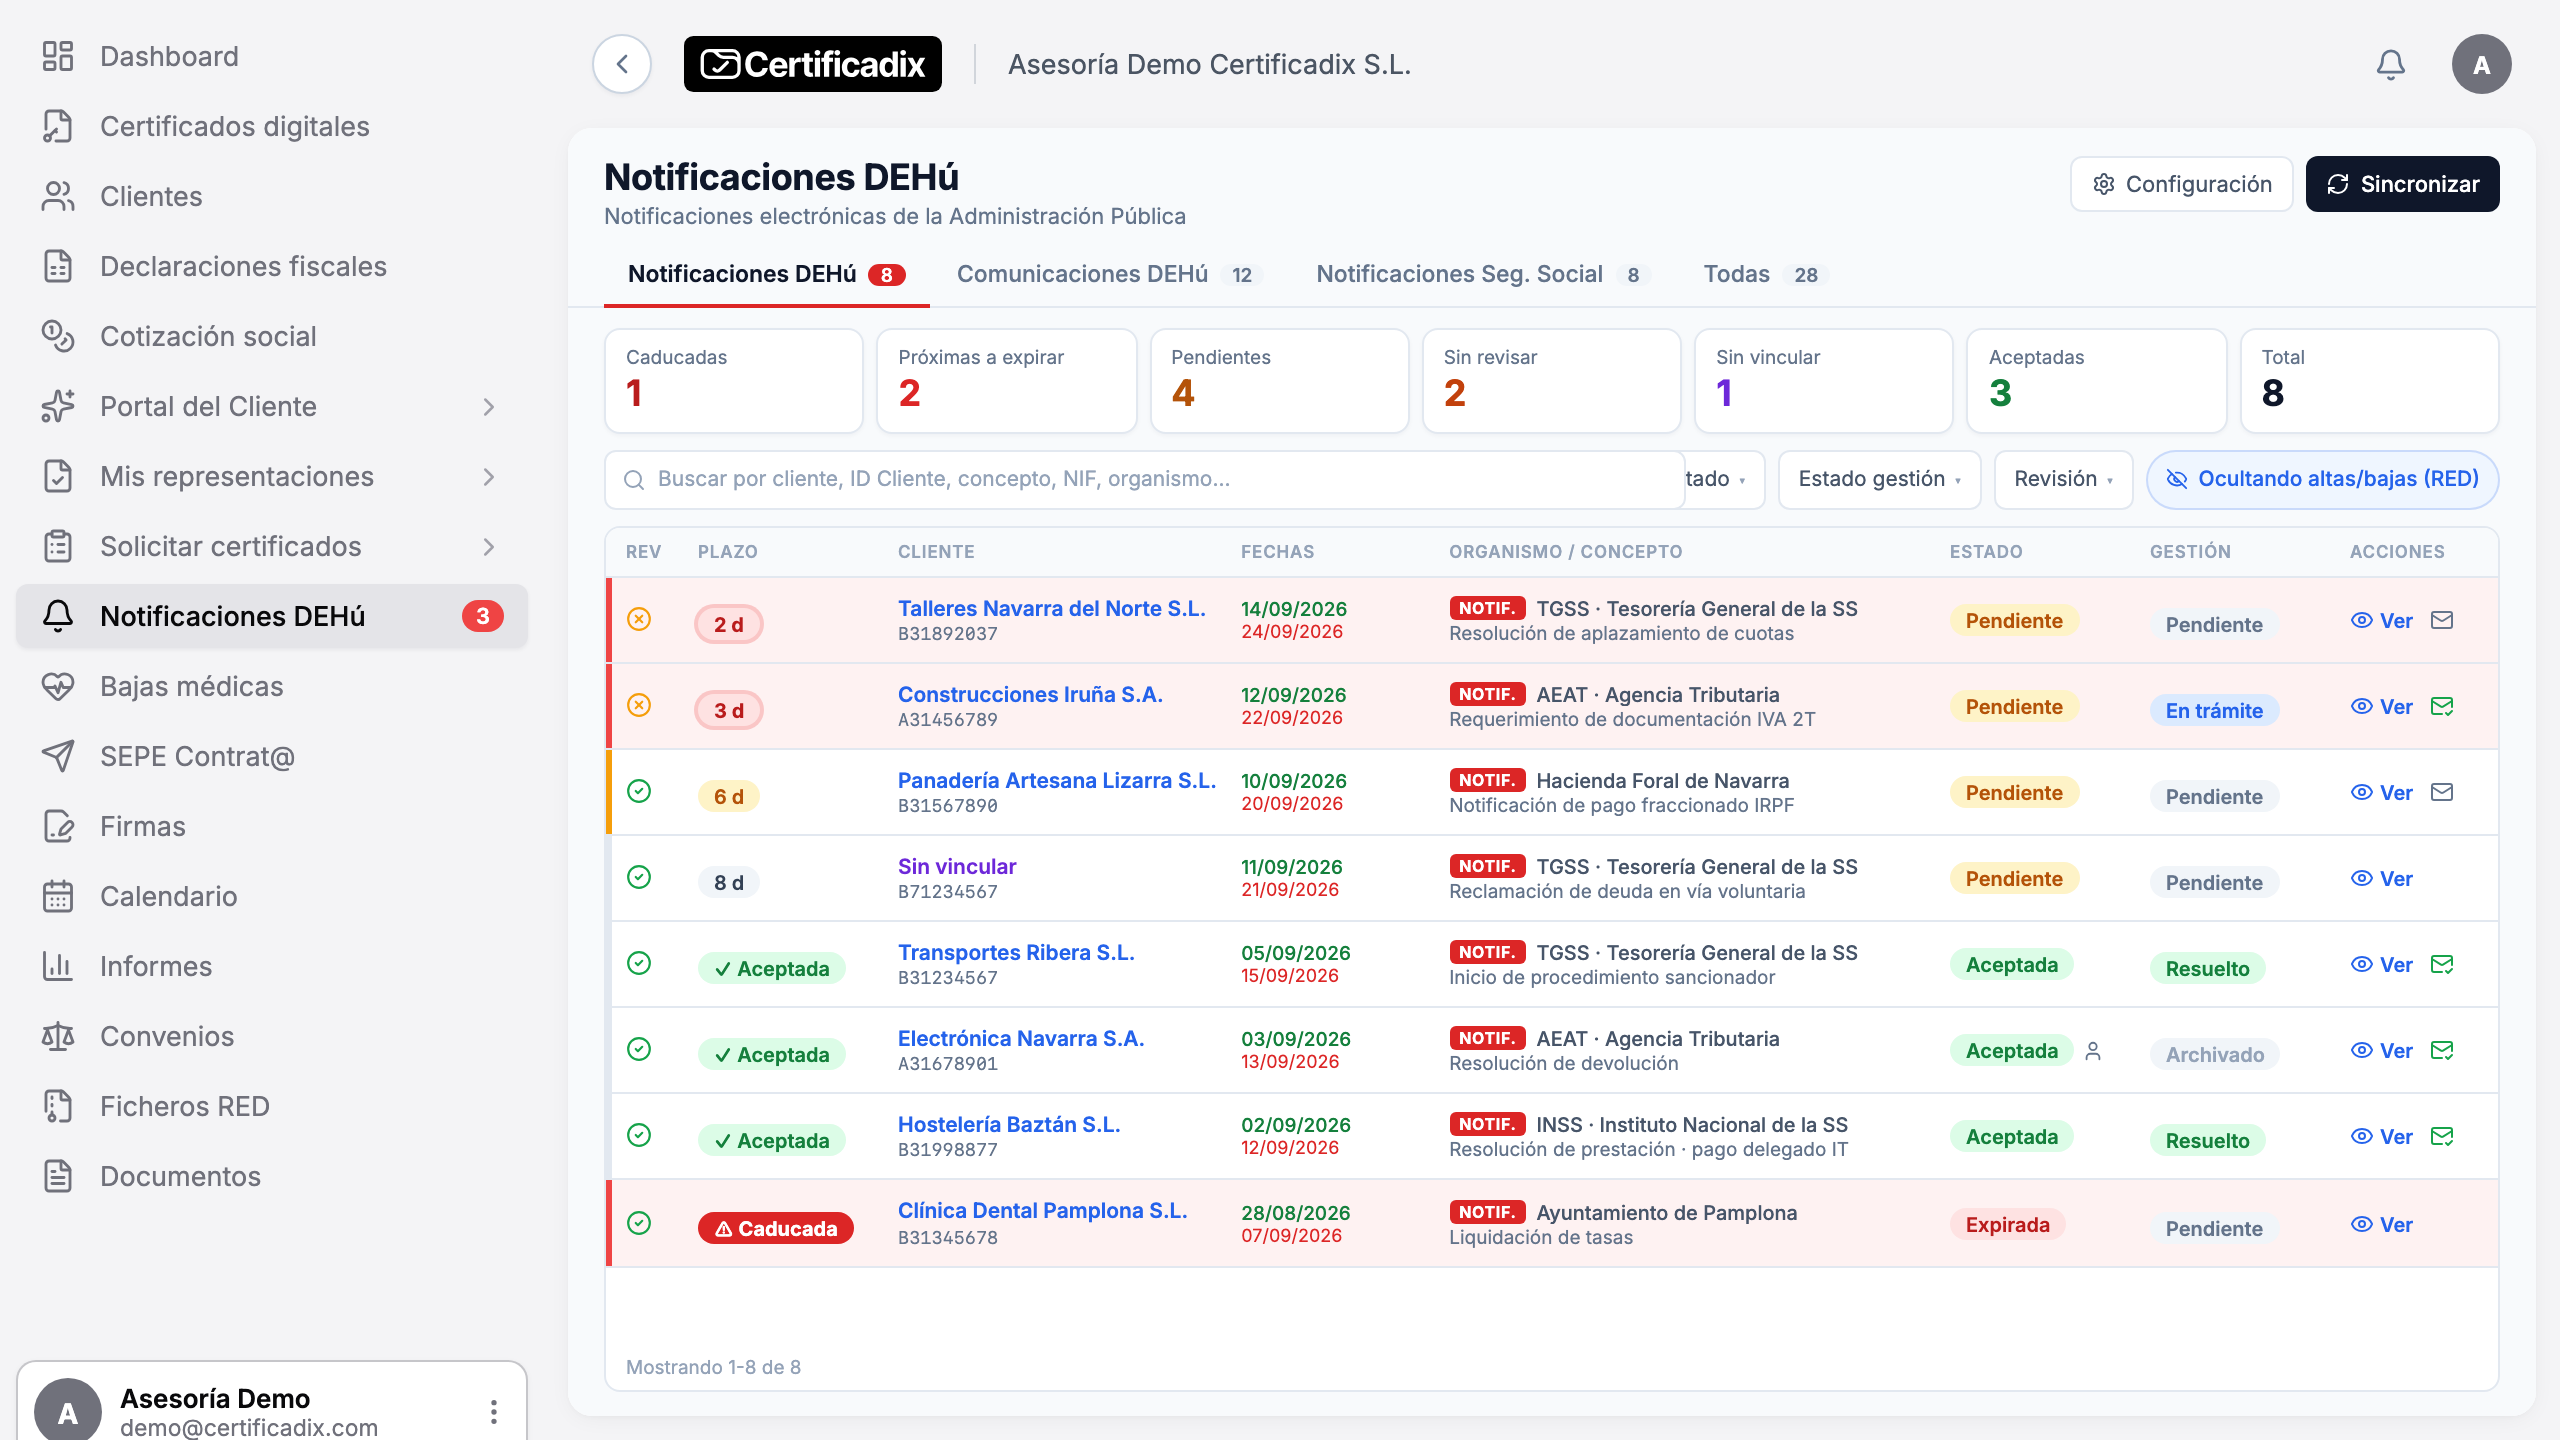Viewport: 2560px width, 1440px height.
Task: Open SEPE Contrat@ section
Action: click(x=272, y=756)
